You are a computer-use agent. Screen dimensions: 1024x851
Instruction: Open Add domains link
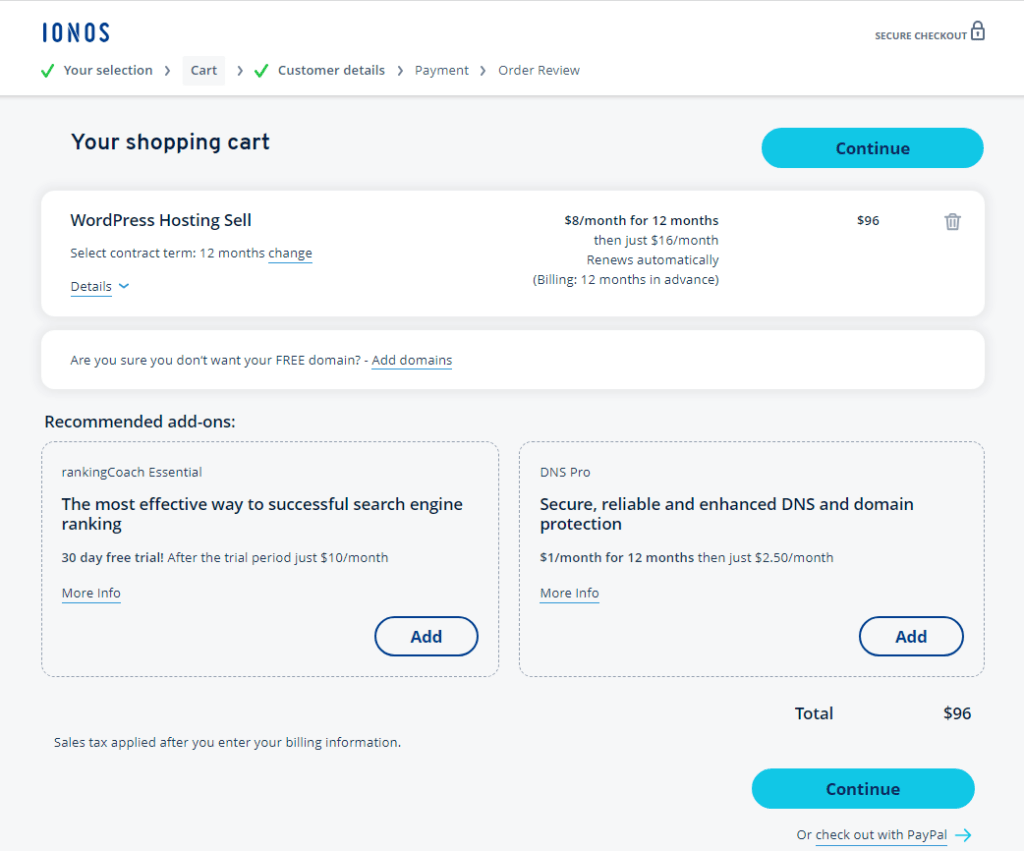(411, 360)
